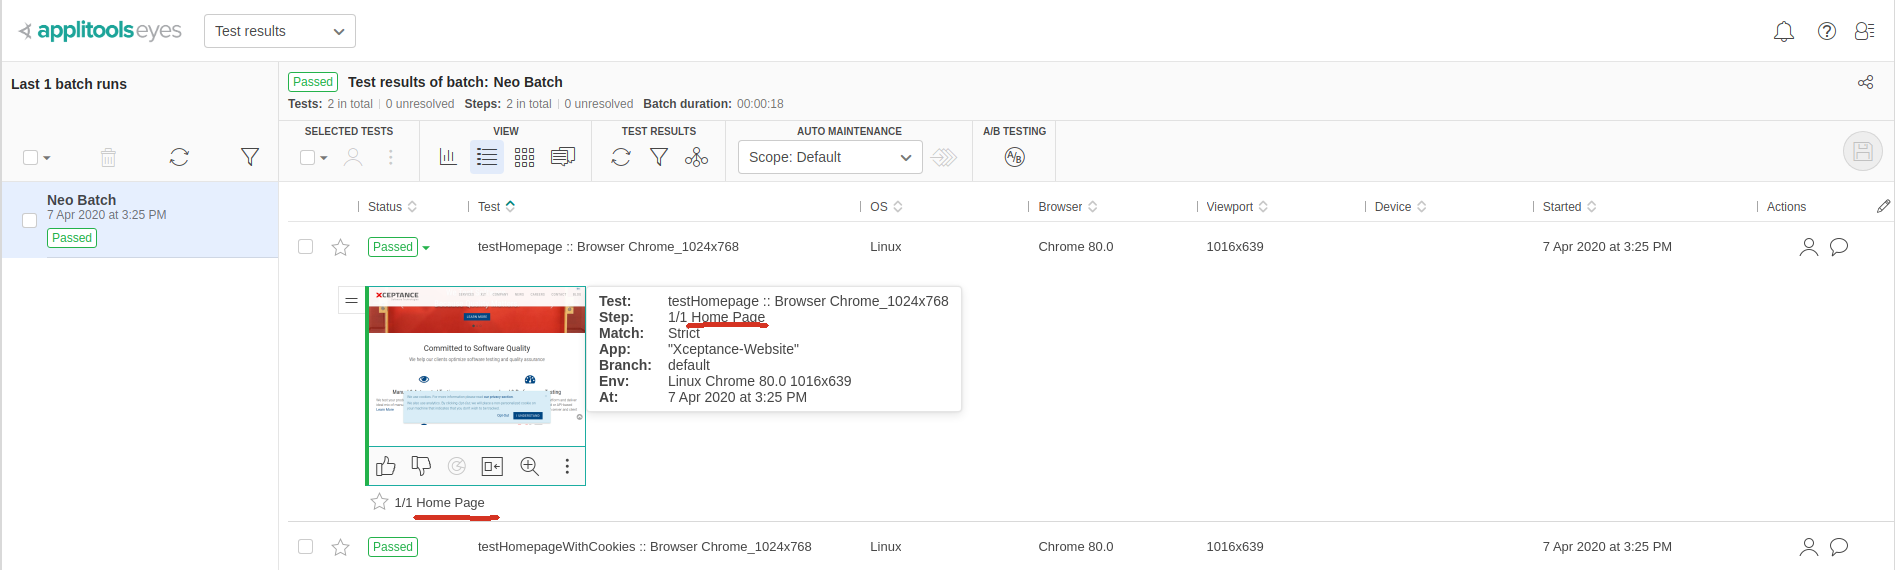Open the help question mark icon

coord(1827,31)
